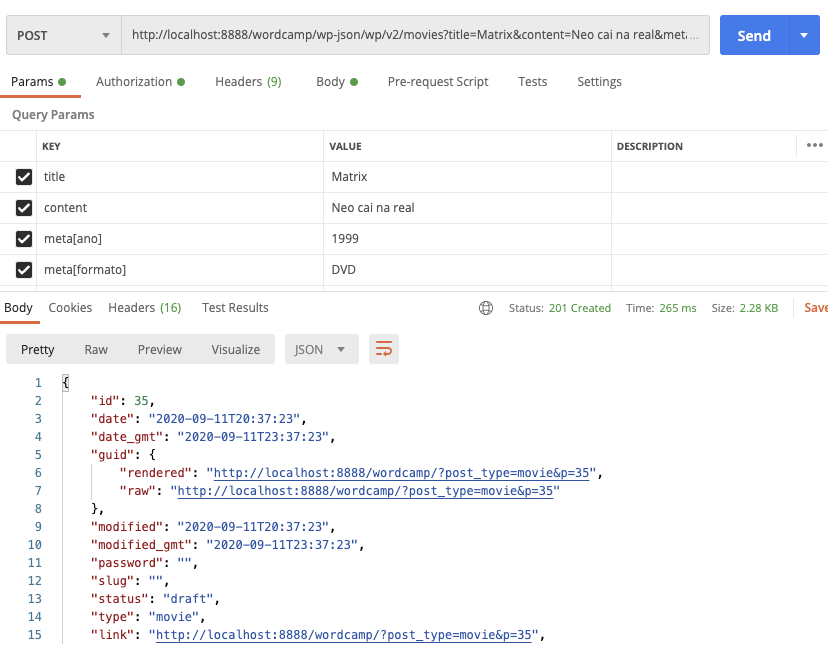Open the Settings tab

(599, 82)
